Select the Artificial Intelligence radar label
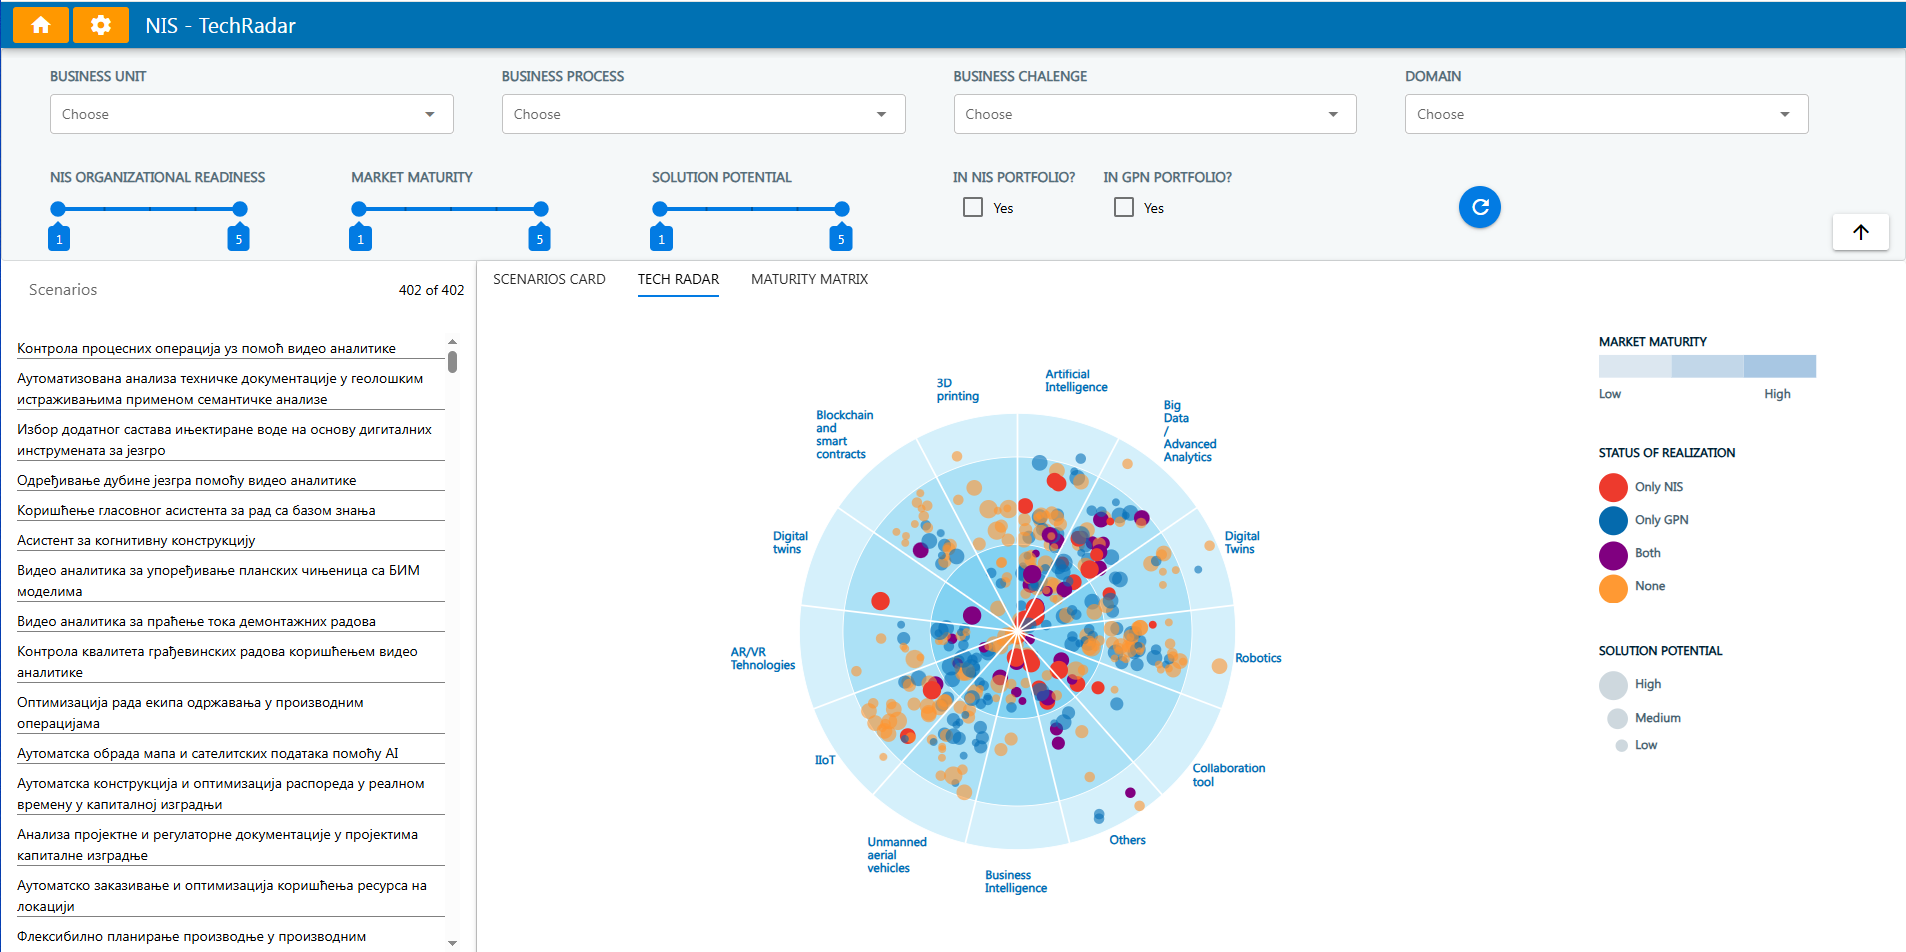 point(1076,381)
